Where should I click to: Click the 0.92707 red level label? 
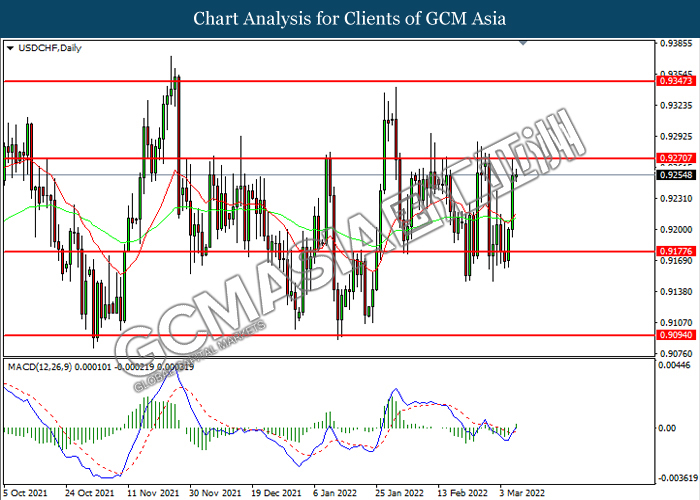[x=676, y=158]
